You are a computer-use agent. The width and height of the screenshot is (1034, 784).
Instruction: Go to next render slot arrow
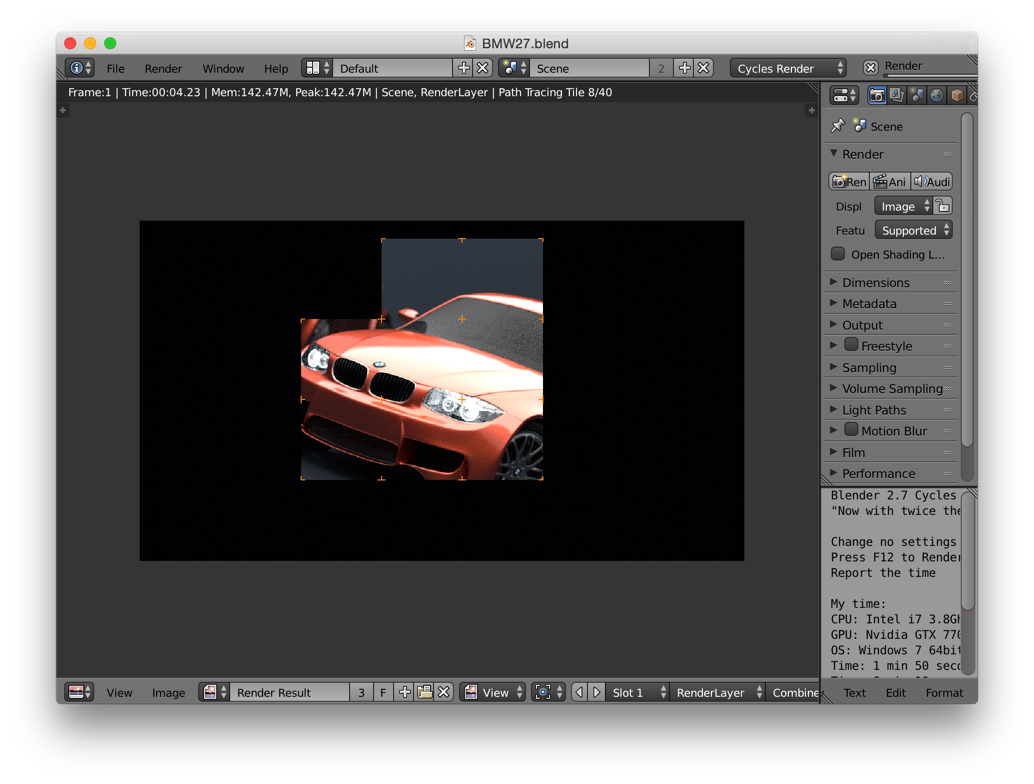point(596,692)
